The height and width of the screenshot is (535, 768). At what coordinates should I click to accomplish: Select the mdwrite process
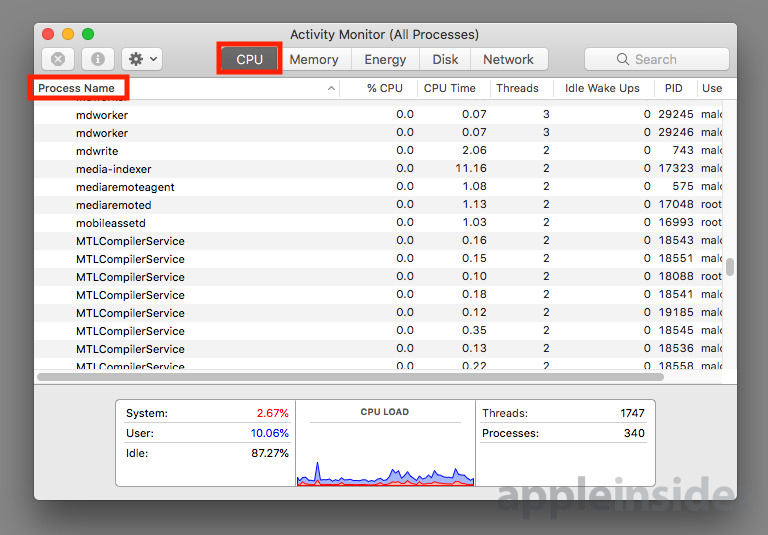tap(378, 151)
